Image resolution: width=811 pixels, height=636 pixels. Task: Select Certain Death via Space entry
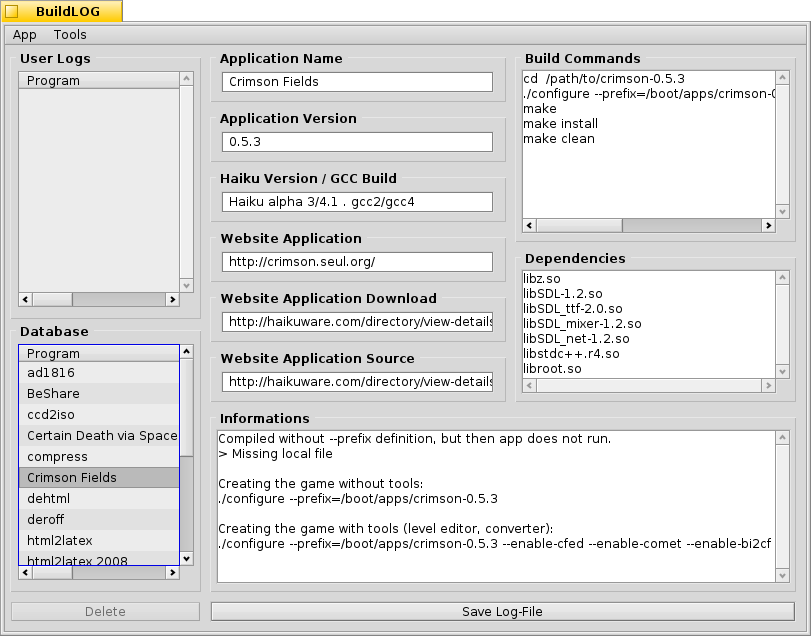tap(99, 435)
